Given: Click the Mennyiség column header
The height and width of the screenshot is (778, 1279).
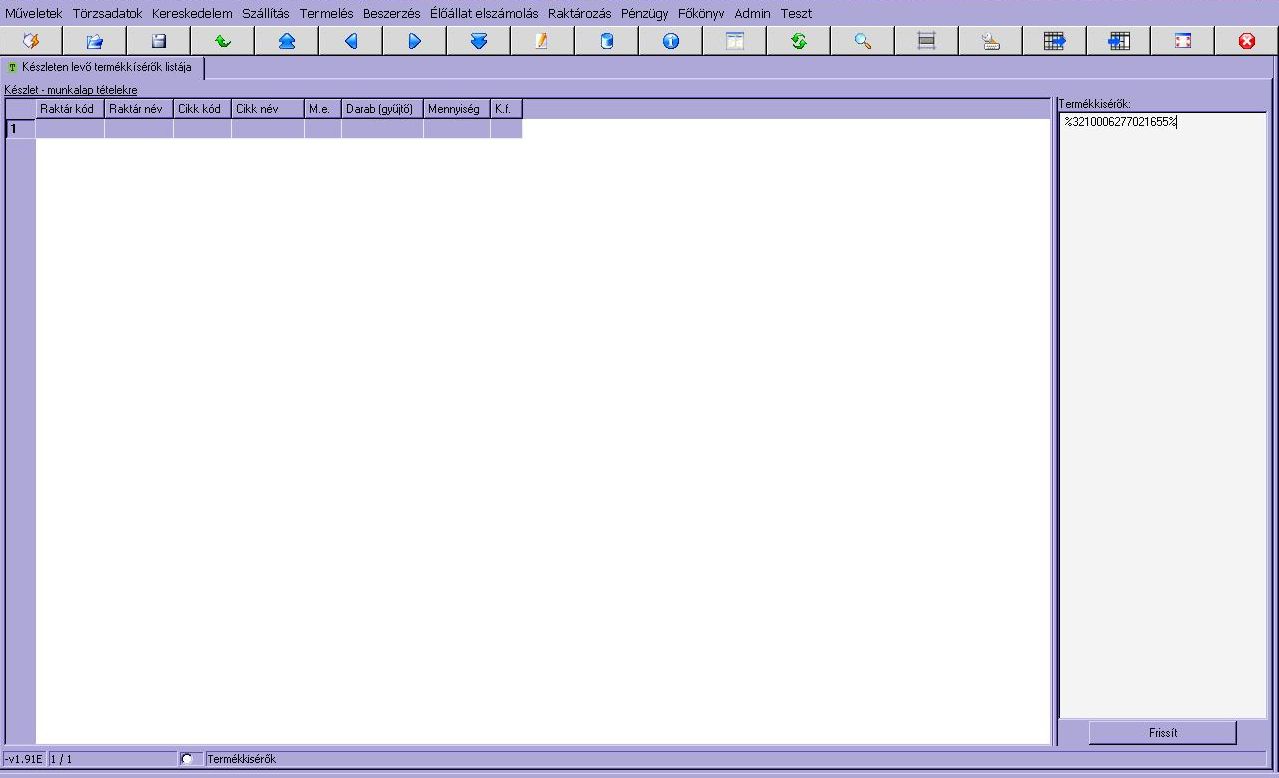Looking at the screenshot, I should pyautogui.click(x=457, y=108).
